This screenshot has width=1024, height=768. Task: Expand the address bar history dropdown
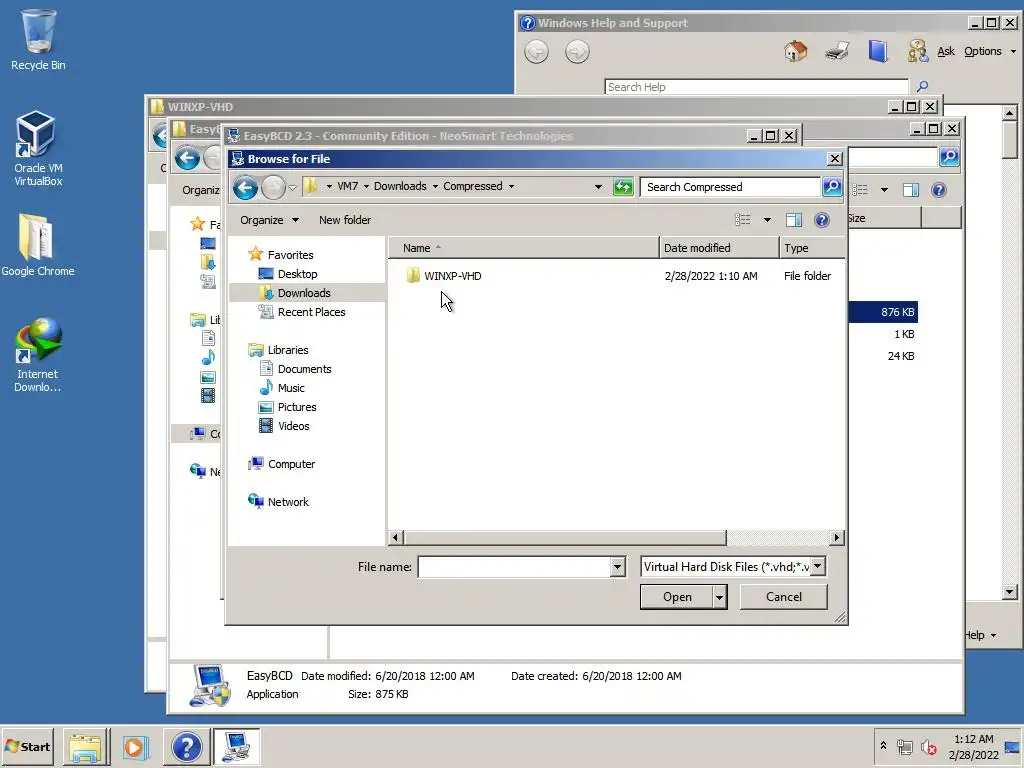(598, 187)
